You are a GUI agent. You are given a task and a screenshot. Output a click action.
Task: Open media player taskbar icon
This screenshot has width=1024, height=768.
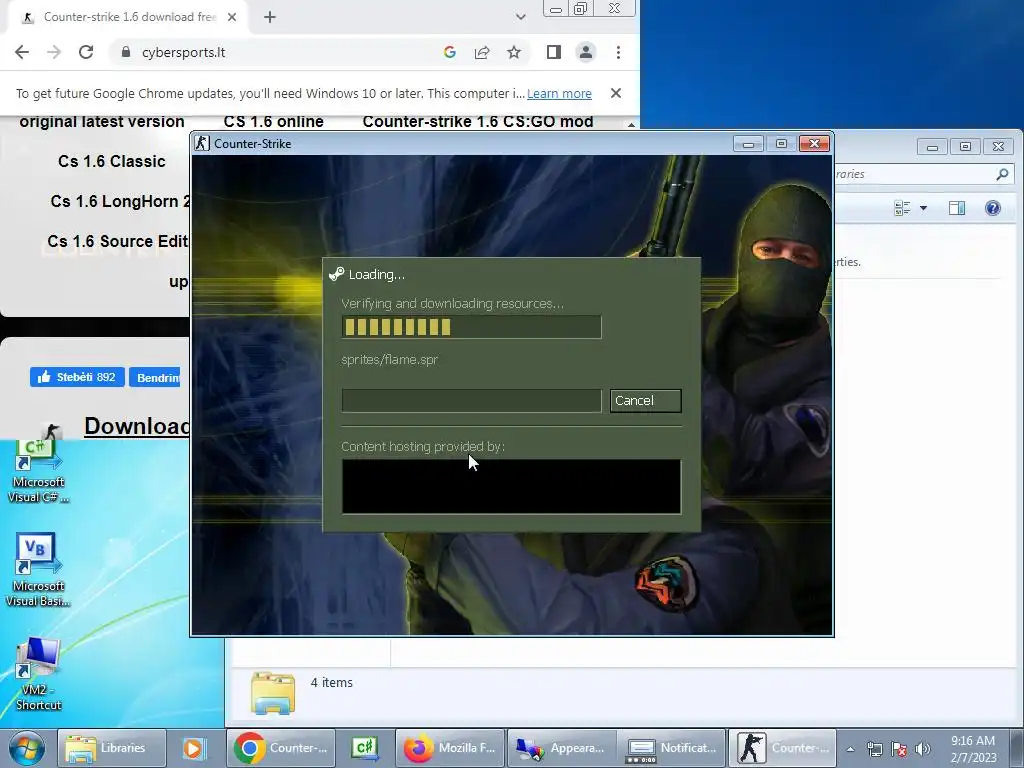193,748
